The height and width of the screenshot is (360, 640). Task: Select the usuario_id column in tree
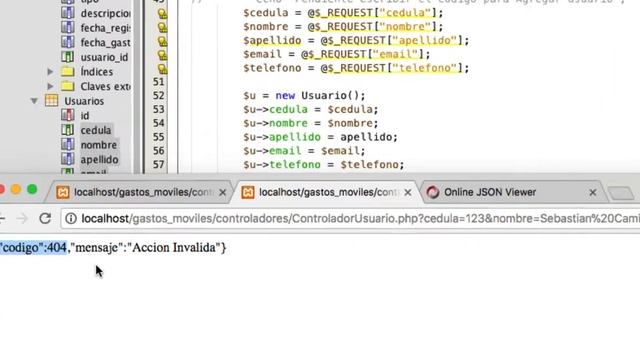click(x=104, y=57)
